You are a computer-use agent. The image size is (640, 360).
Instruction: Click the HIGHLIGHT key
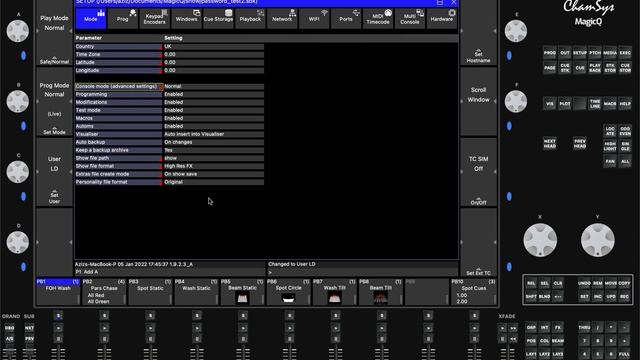click(x=610, y=146)
